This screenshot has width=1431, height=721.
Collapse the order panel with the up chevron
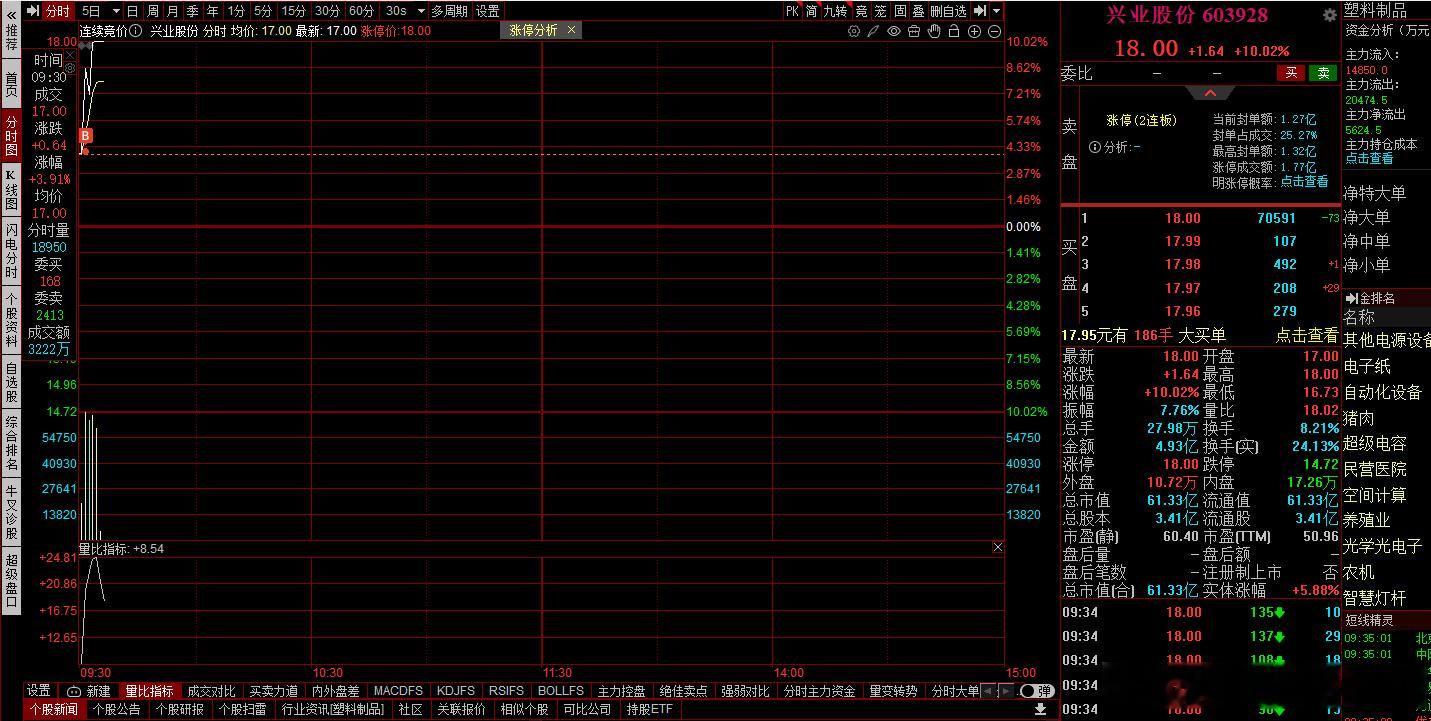click(1210, 93)
